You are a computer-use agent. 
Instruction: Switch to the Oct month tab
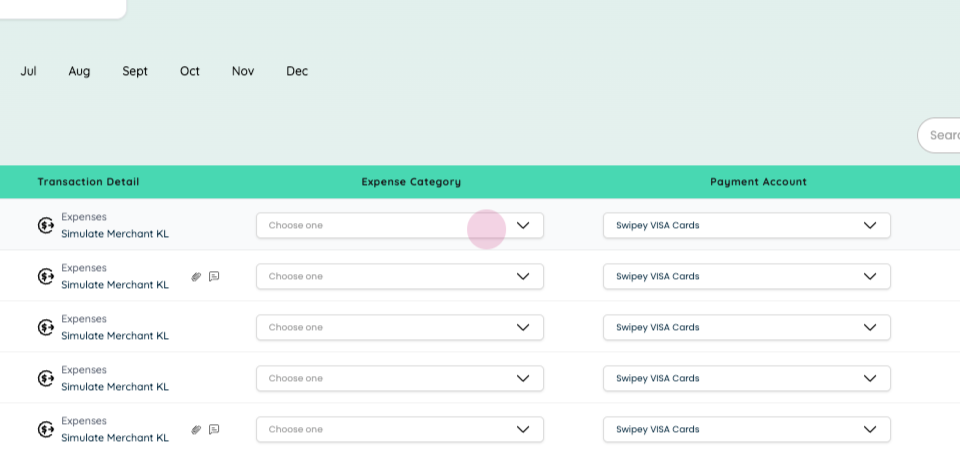tap(190, 71)
